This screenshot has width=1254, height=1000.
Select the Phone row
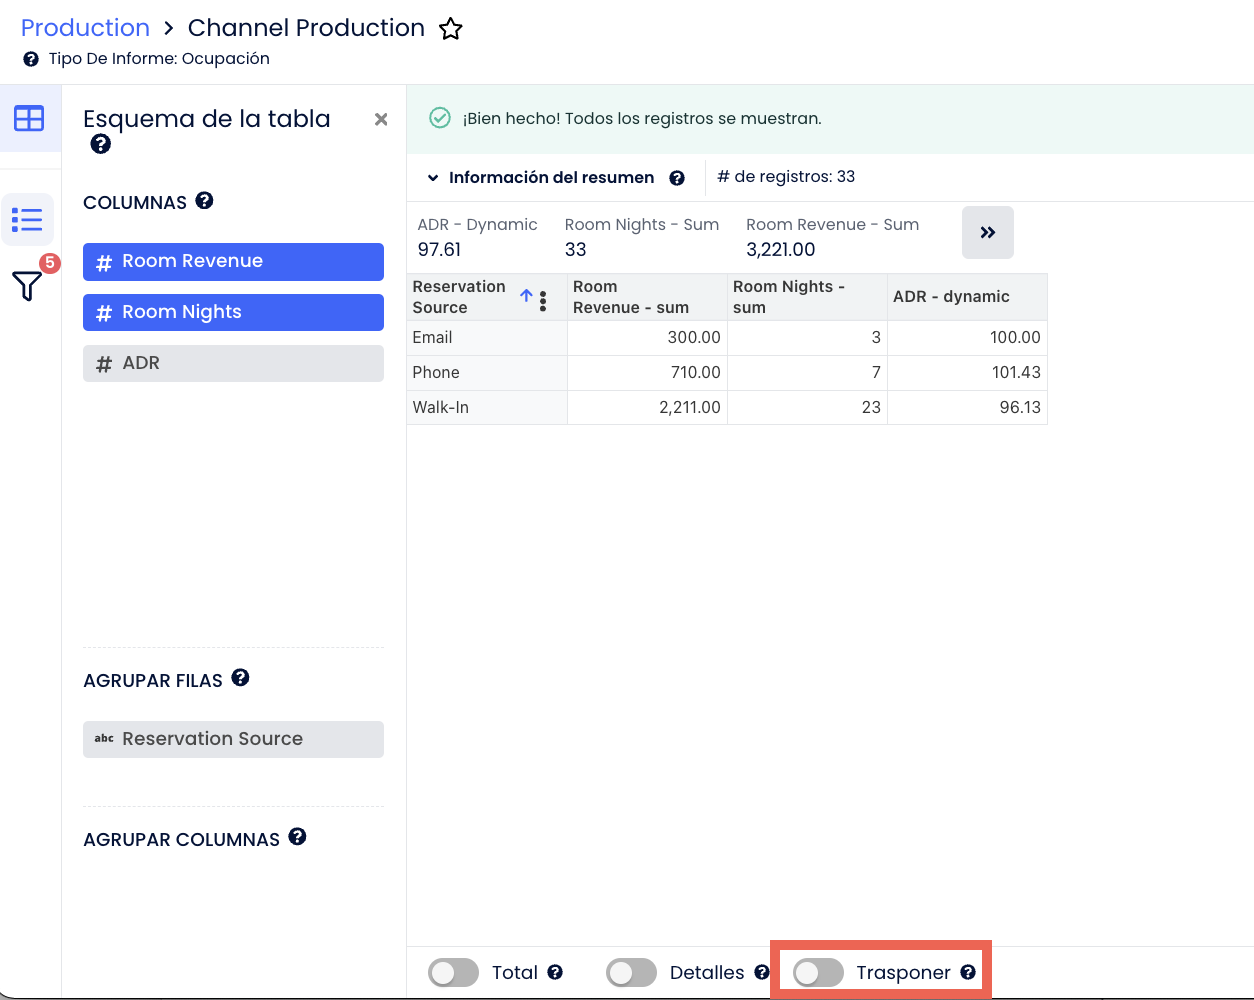pos(727,373)
